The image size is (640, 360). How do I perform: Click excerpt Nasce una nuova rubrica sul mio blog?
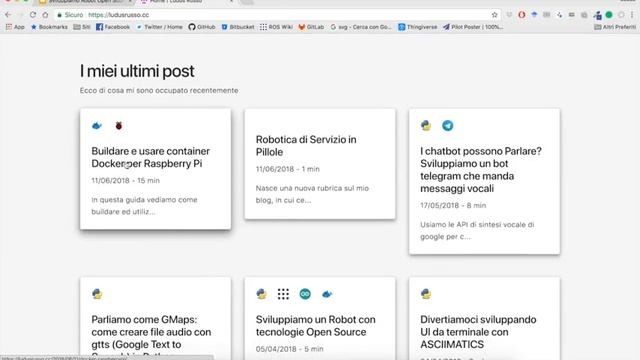coord(312,194)
